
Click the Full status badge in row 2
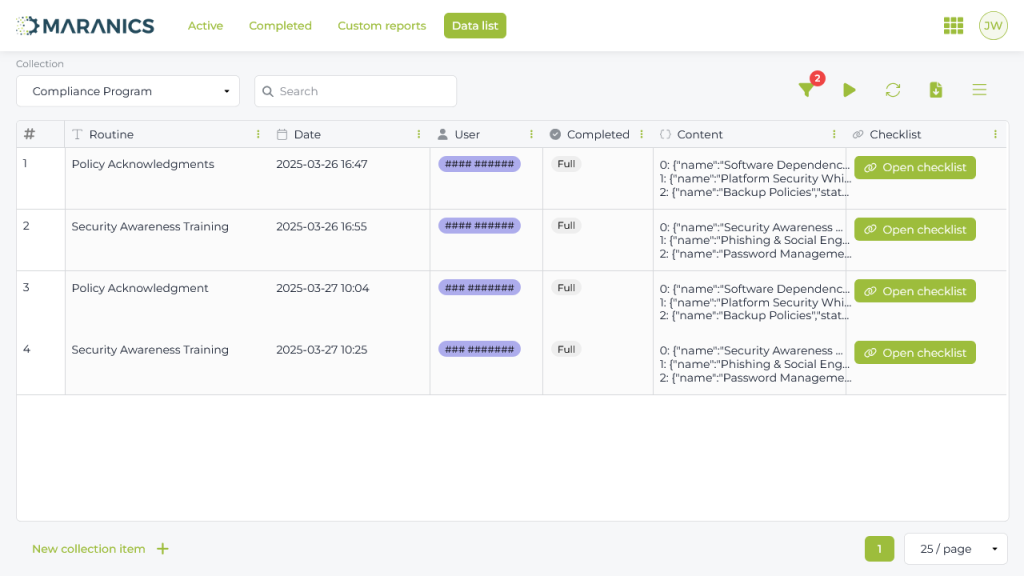[566, 225]
